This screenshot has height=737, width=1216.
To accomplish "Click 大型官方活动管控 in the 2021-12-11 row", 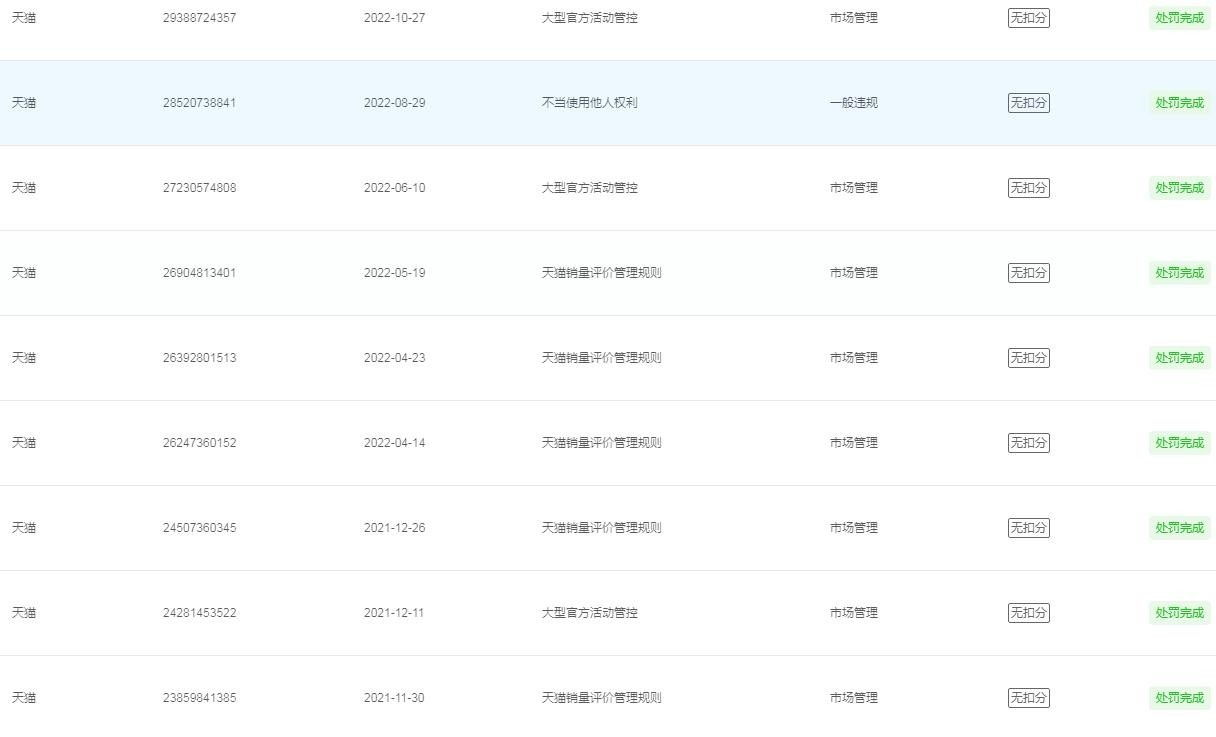I will (x=590, y=613).
